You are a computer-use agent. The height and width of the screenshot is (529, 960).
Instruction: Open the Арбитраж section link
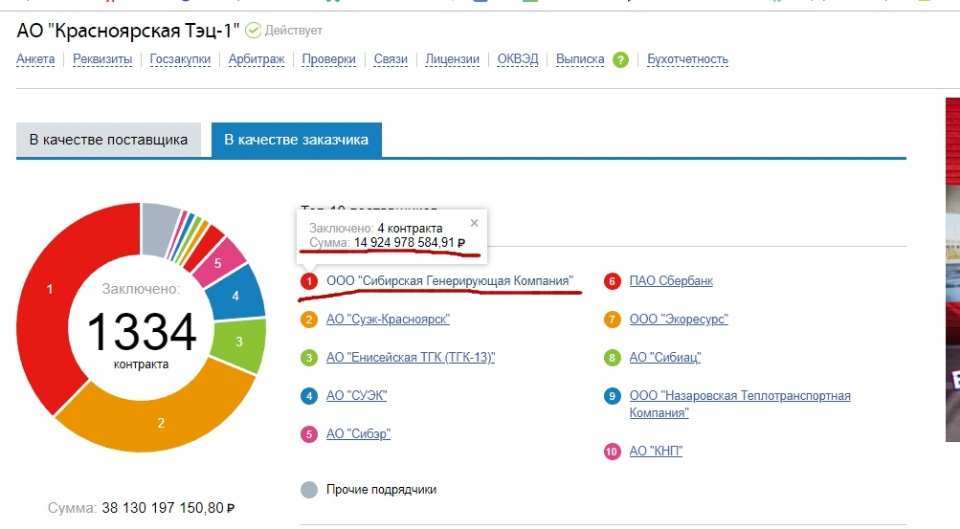click(x=257, y=59)
